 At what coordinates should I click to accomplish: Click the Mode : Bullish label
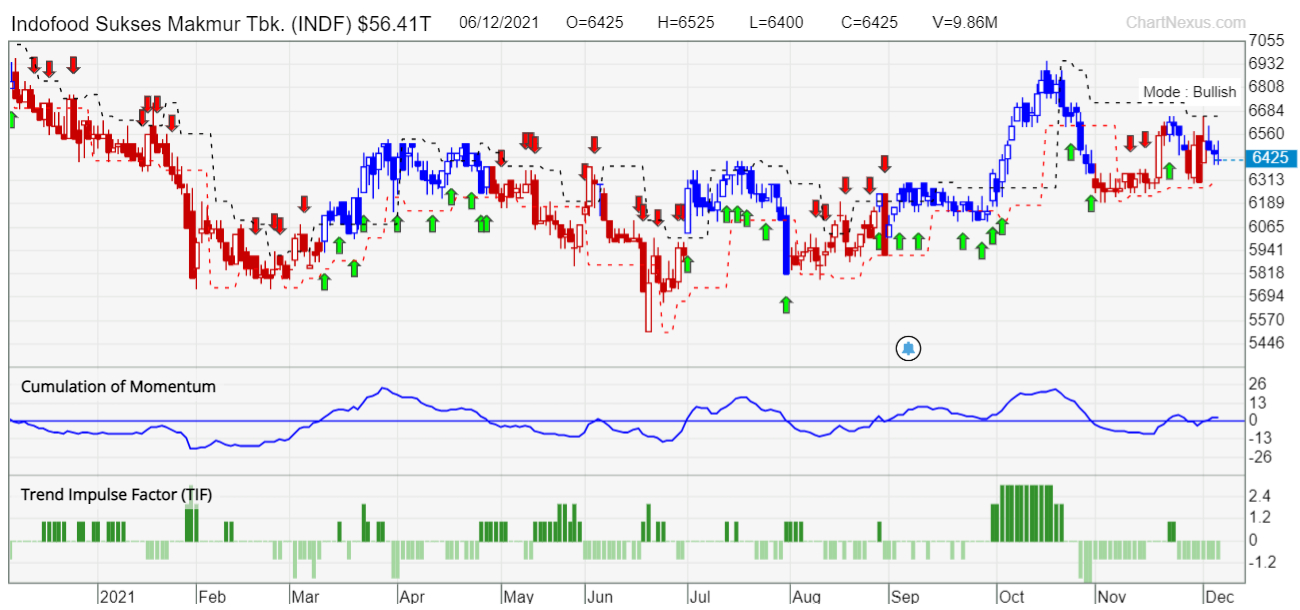click(x=1190, y=92)
